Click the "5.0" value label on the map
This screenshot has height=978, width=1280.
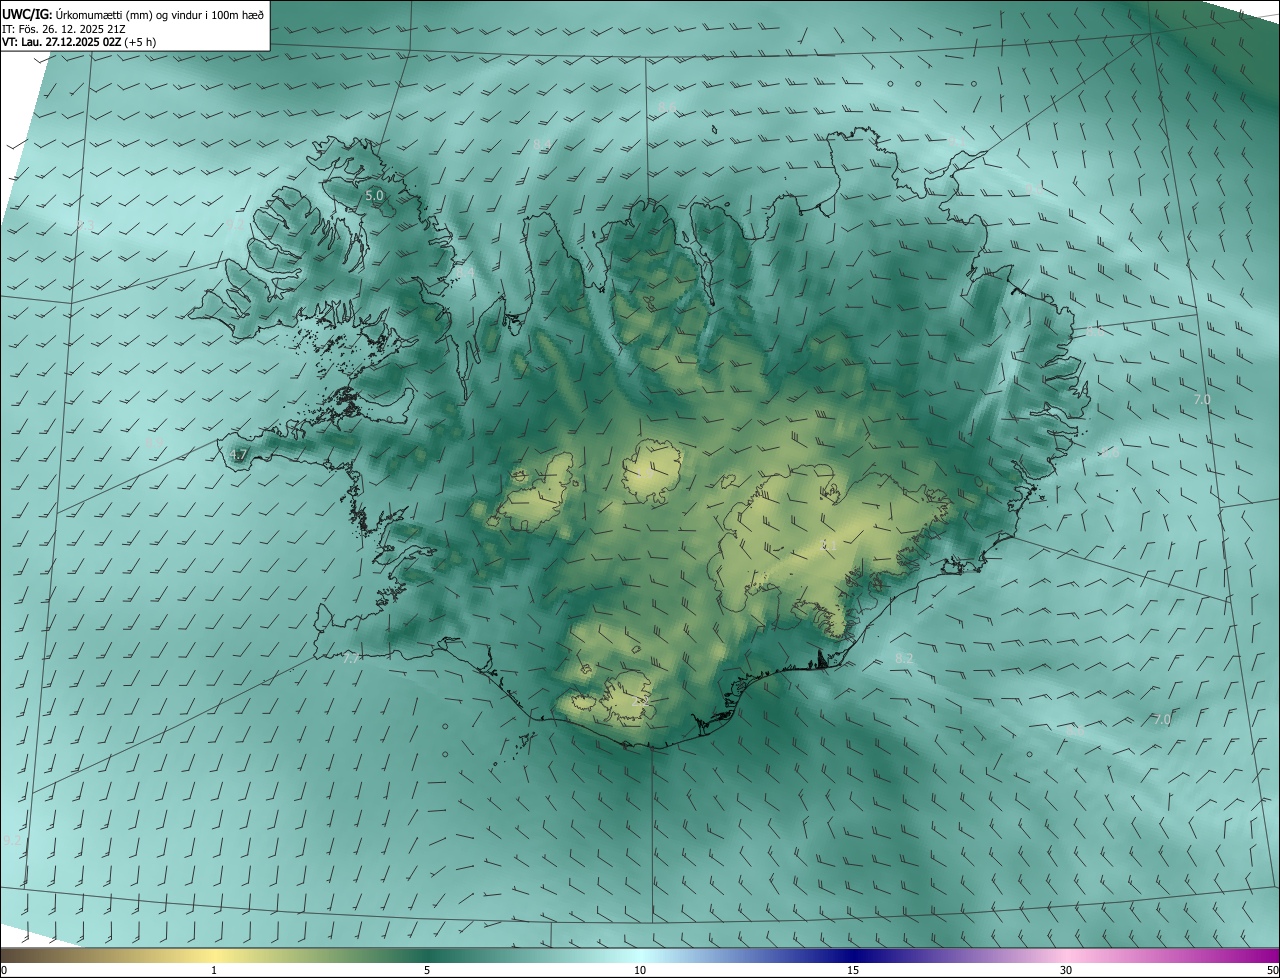coord(374,195)
